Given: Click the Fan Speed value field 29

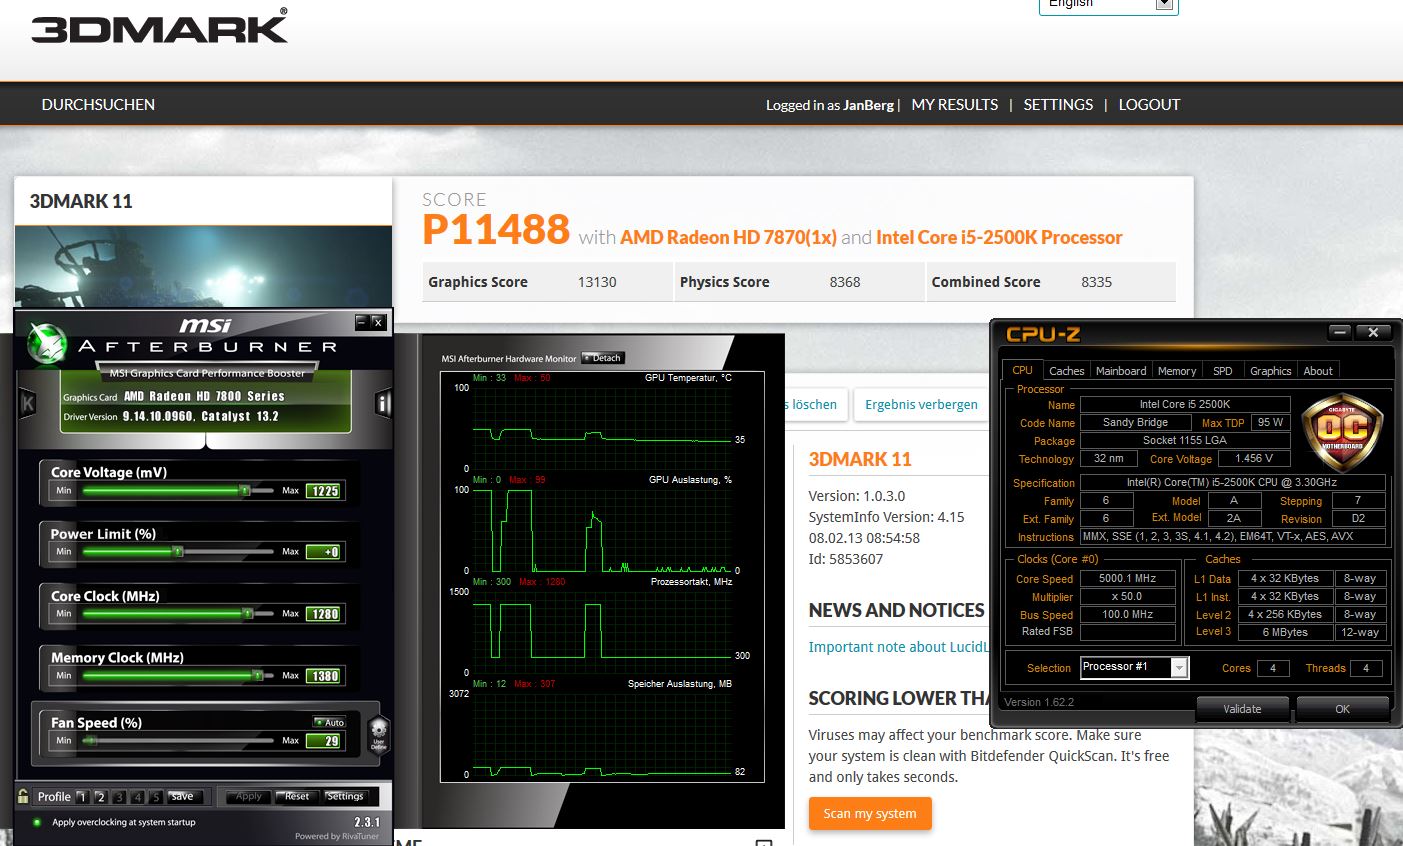Looking at the screenshot, I should 324,741.
